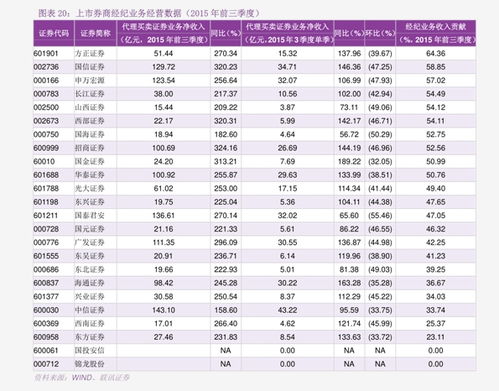The width and height of the screenshot is (499, 391).
Task: Click stock code 601211
Action: click(45, 215)
